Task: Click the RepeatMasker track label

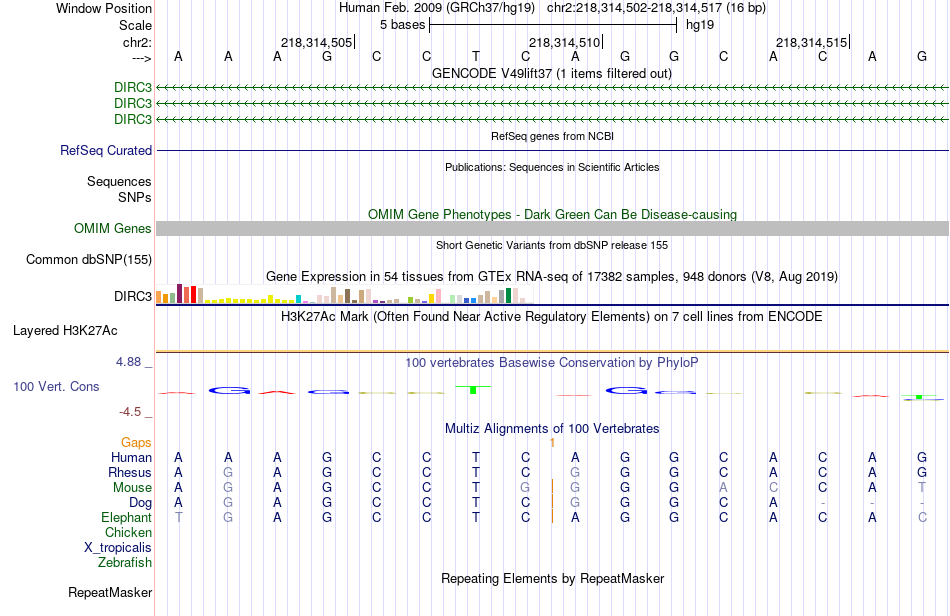Action: (110, 592)
